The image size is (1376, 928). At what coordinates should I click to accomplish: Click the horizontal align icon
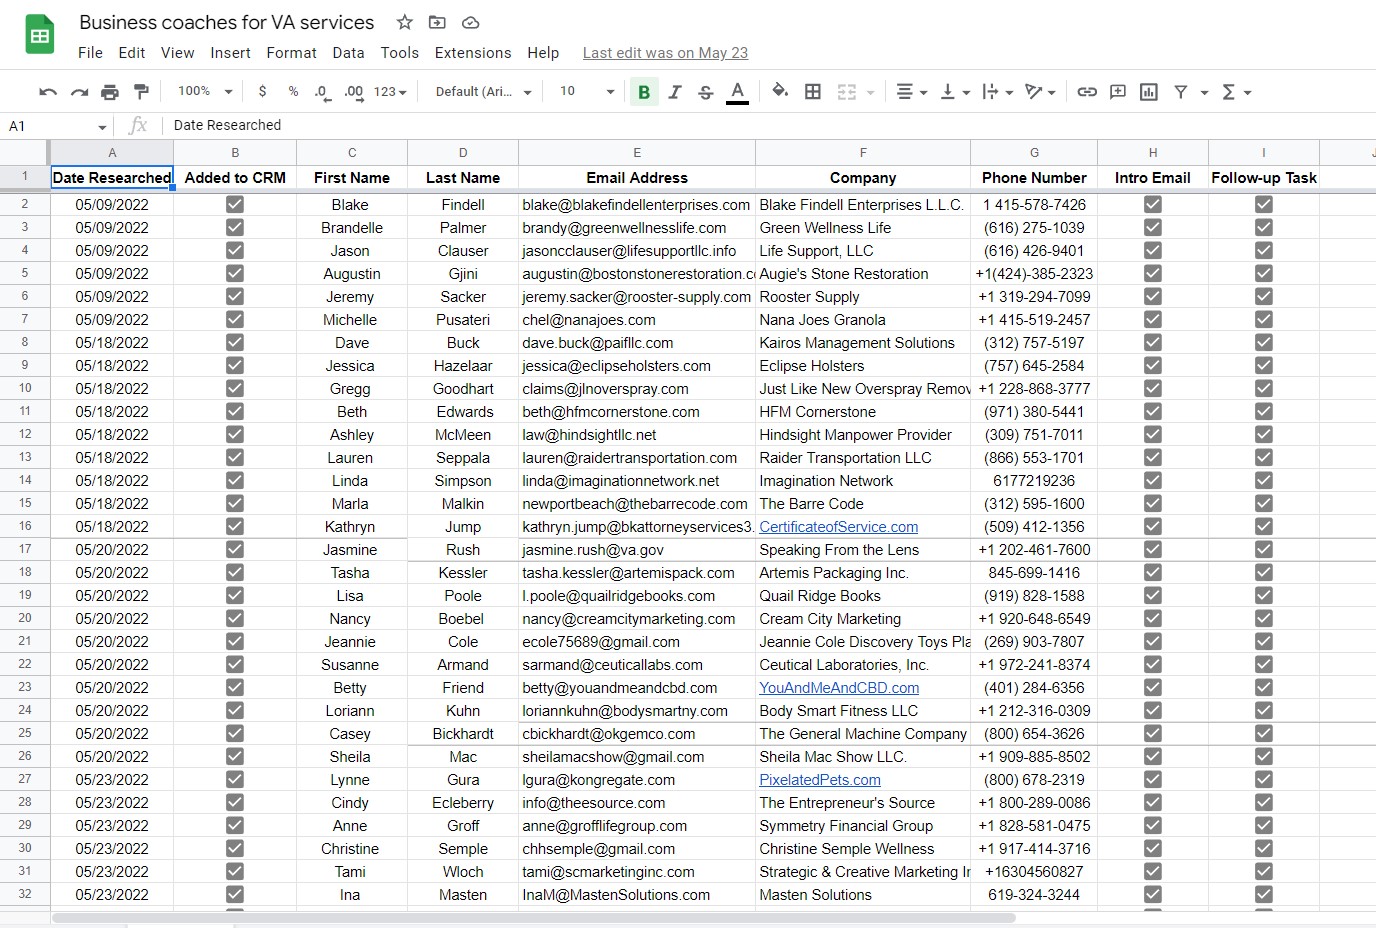904,92
